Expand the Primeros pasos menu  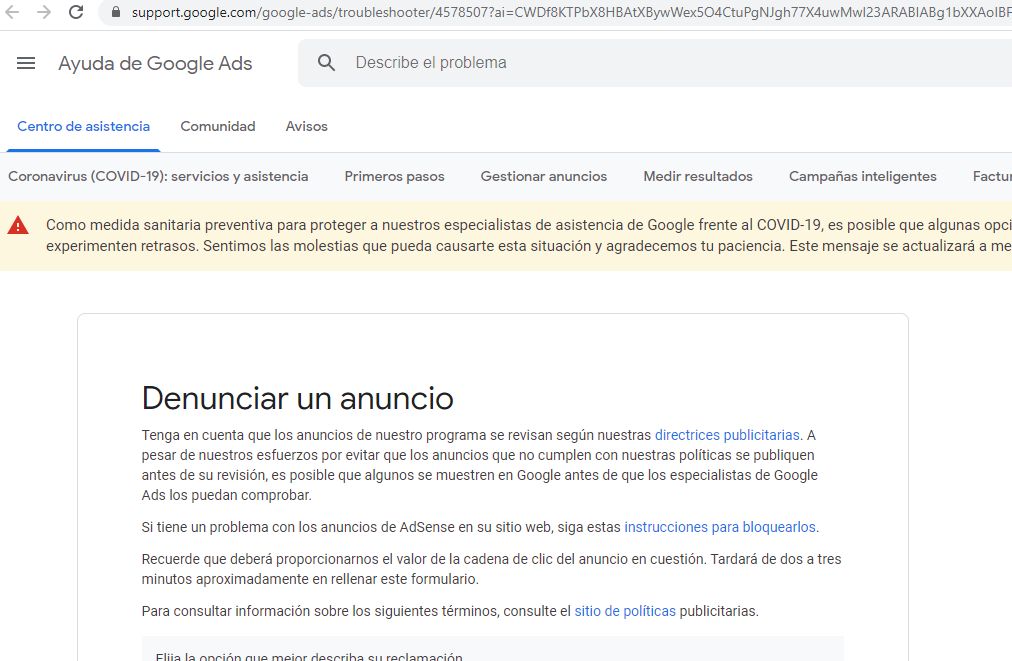click(394, 177)
